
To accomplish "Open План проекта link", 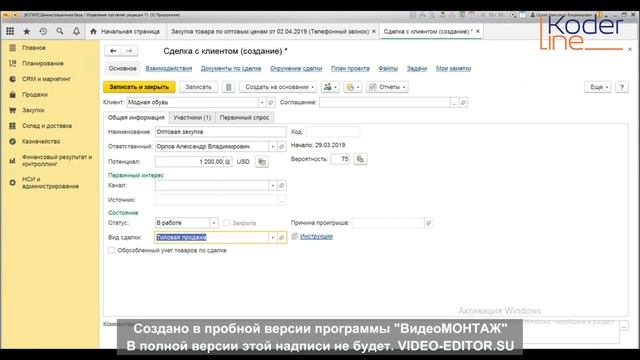I will pyautogui.click(x=350, y=69).
